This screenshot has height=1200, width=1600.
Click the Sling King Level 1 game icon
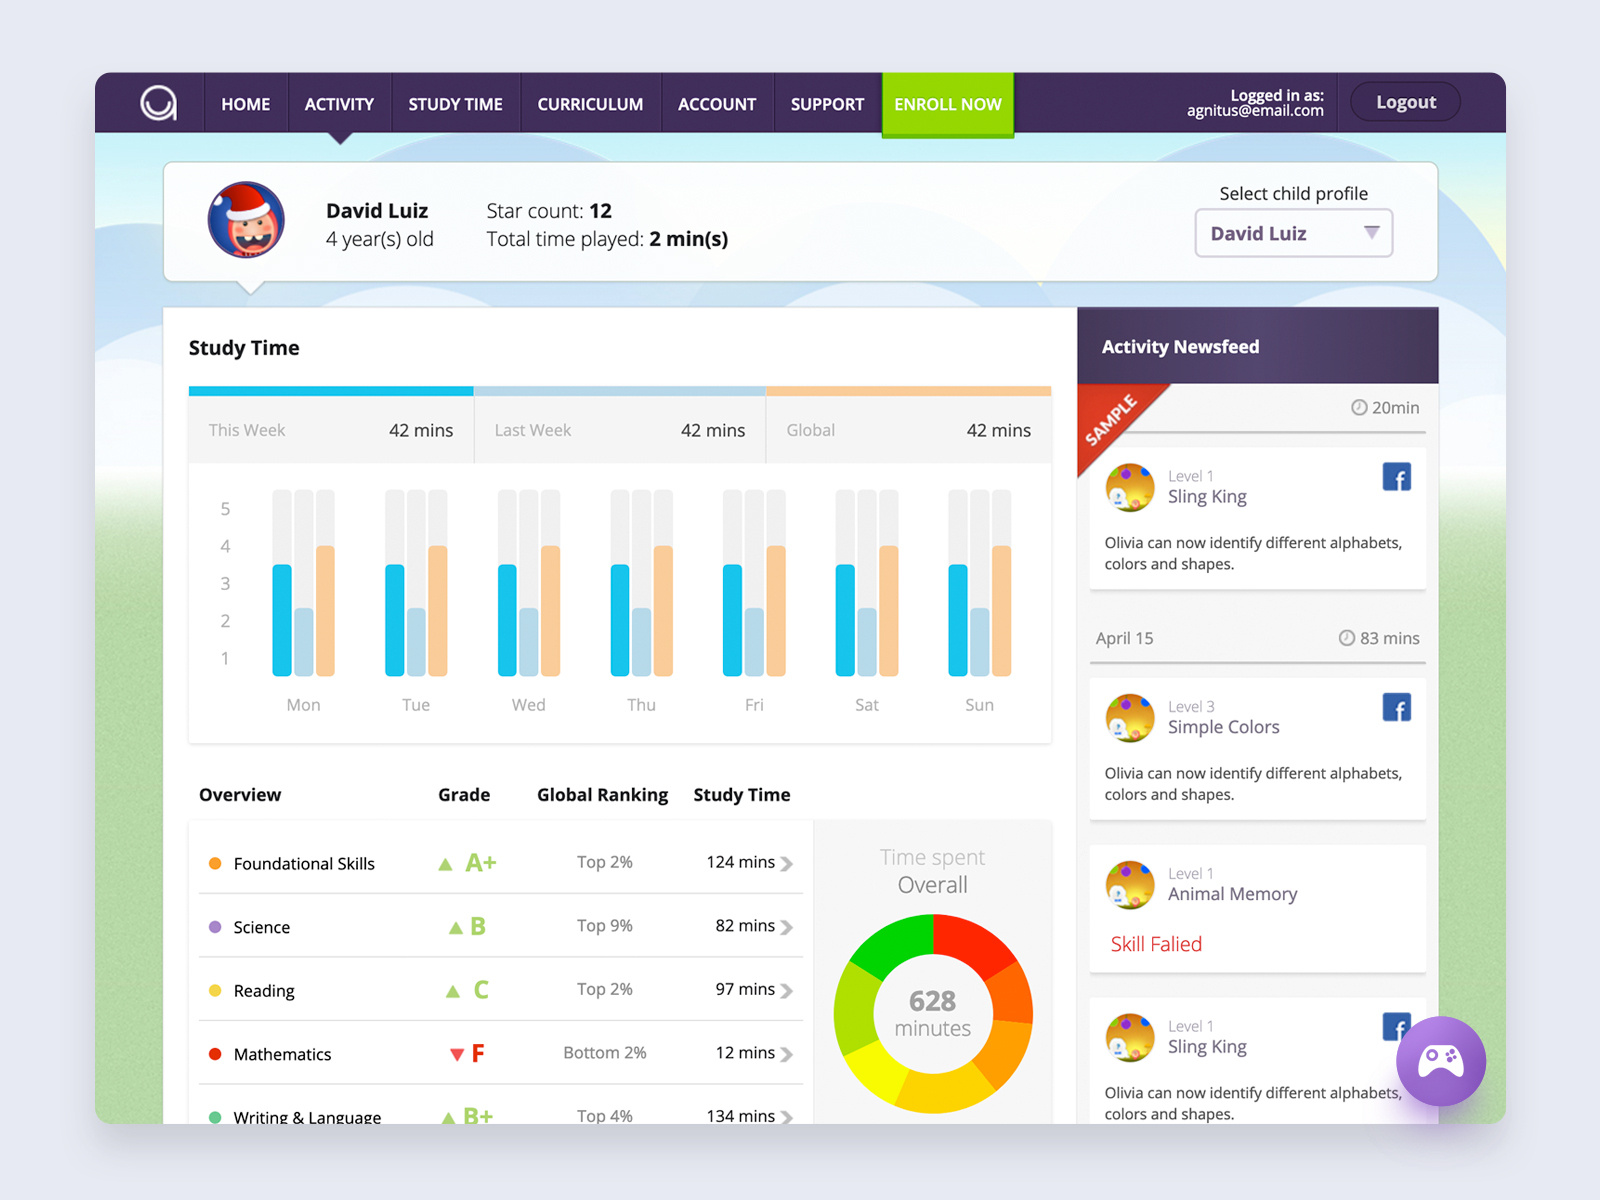point(1130,488)
